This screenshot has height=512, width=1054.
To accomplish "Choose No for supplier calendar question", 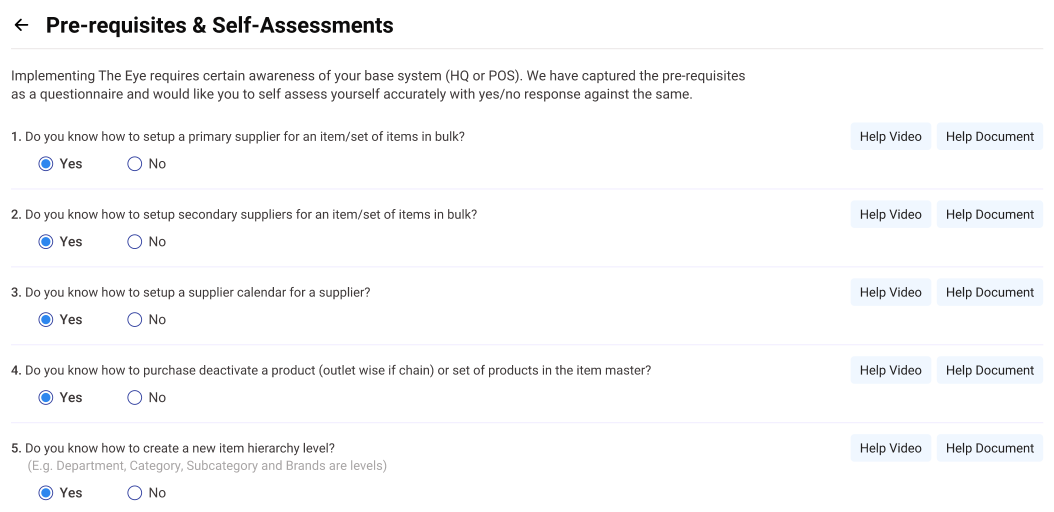I will pos(135,320).
